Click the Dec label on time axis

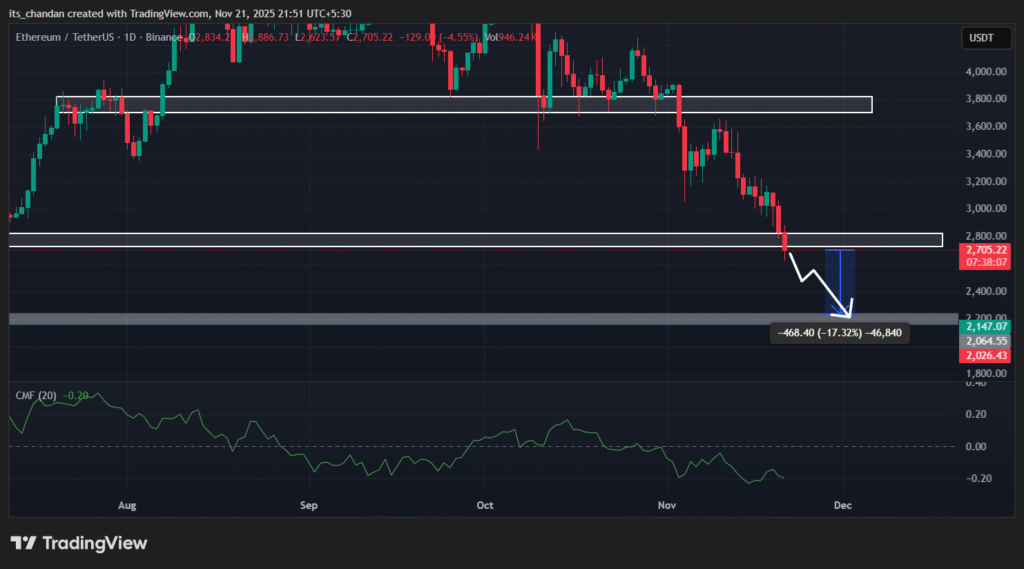point(842,507)
